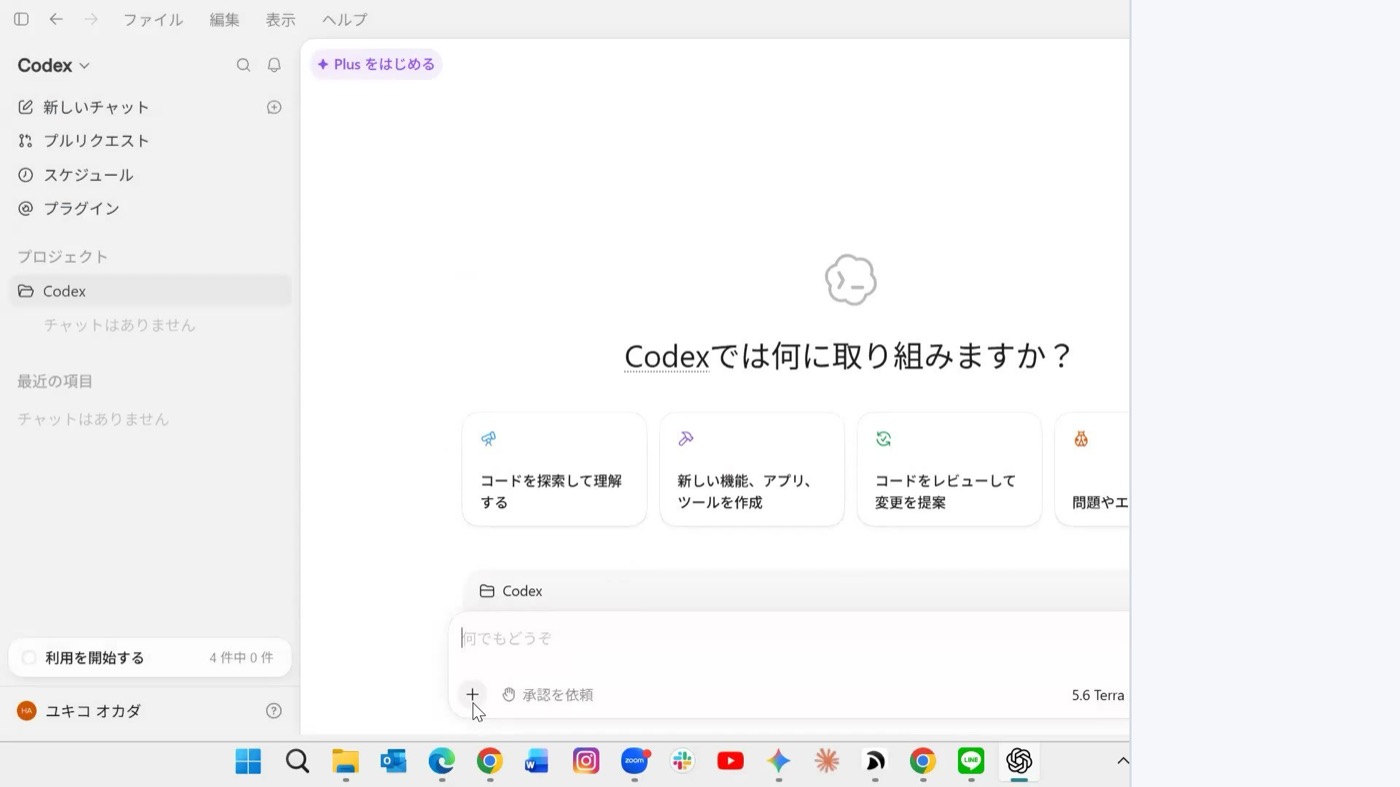Open Instagram from taskbar
The image size is (1400, 787).
point(586,761)
